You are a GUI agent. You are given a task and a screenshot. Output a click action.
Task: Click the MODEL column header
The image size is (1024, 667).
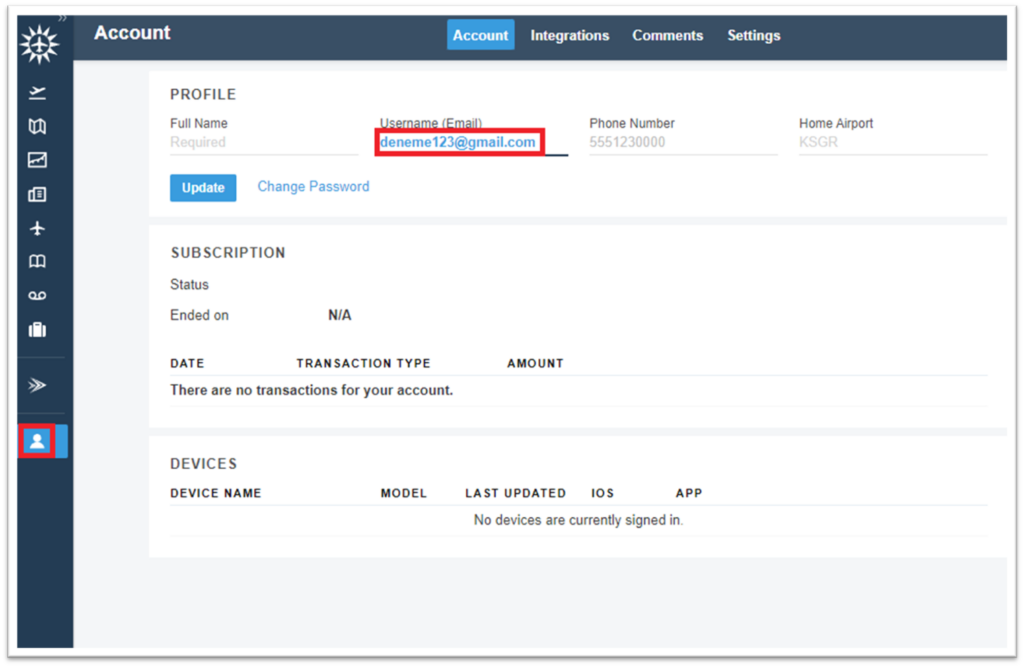404,493
